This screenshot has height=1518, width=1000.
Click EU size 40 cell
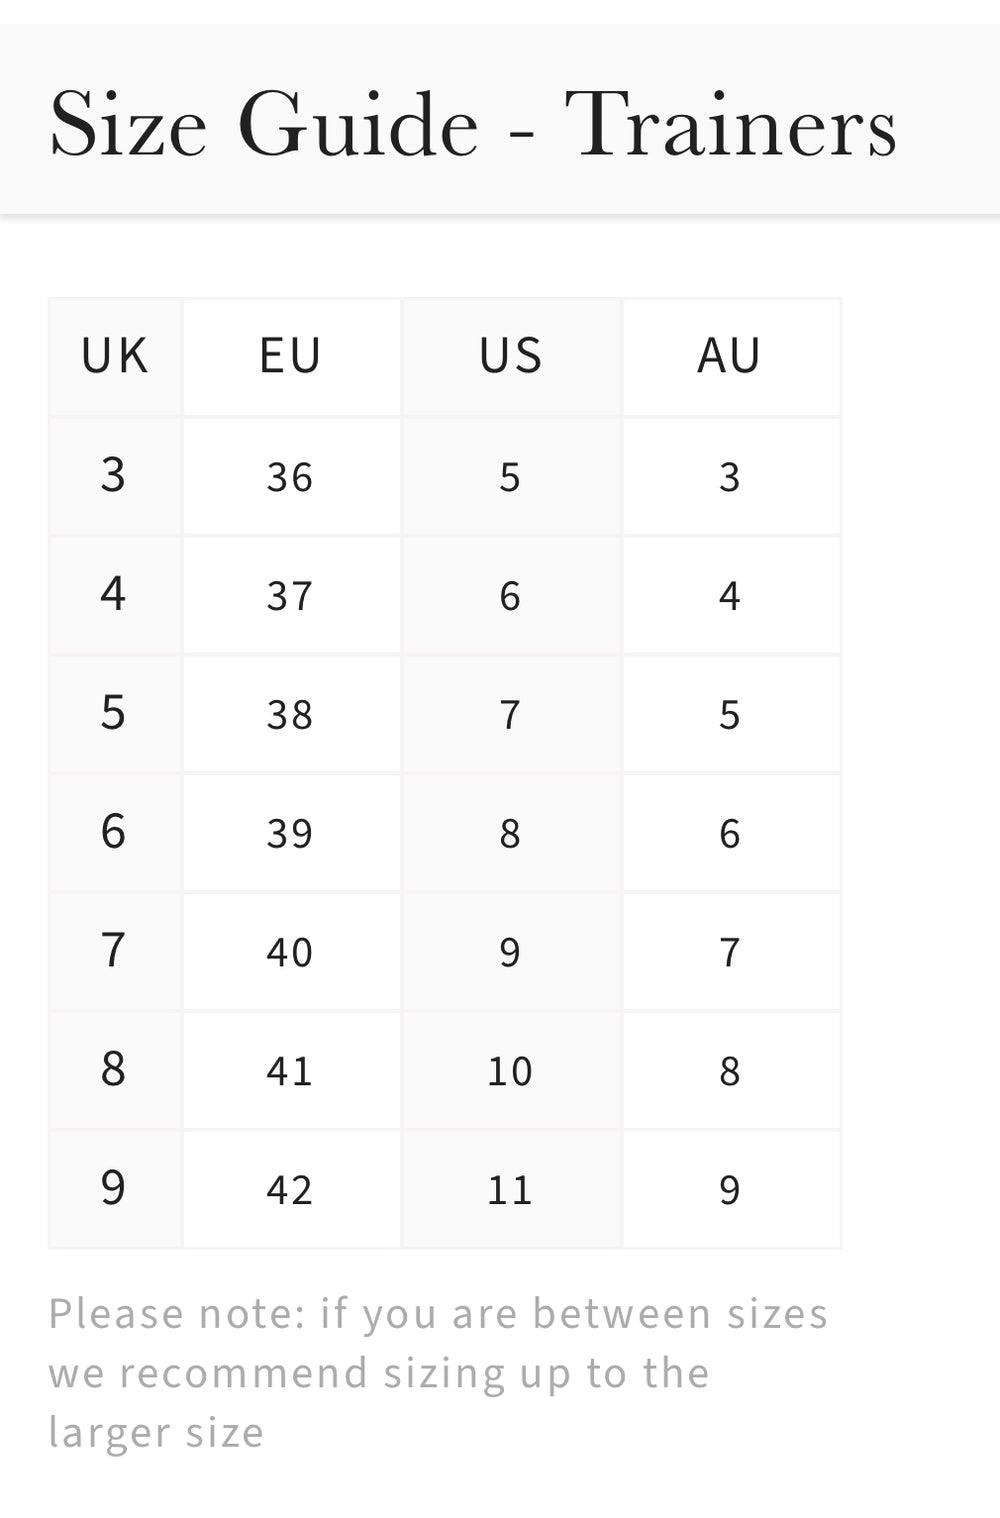(291, 952)
